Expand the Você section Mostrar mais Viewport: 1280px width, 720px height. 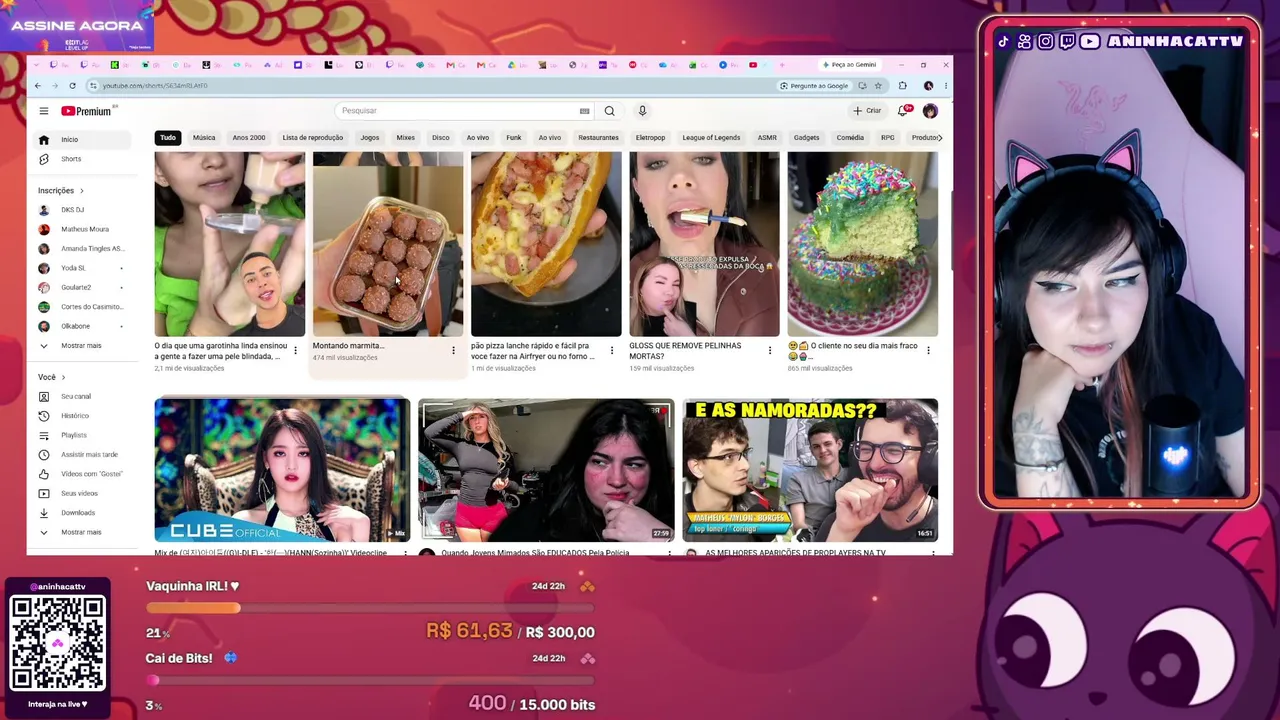[79, 532]
